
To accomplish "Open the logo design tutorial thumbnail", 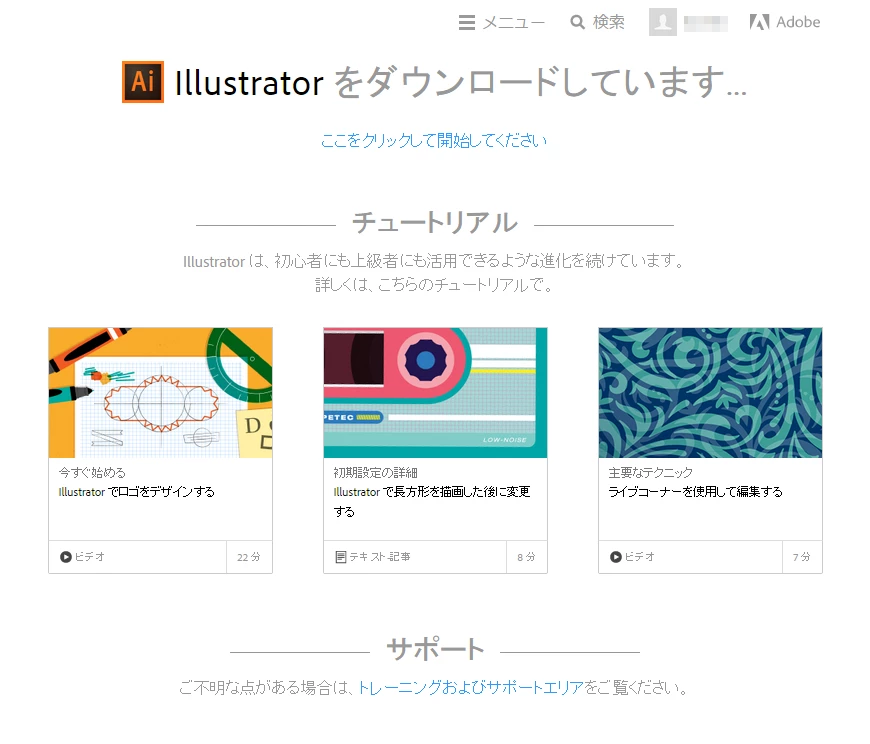I will point(160,393).
